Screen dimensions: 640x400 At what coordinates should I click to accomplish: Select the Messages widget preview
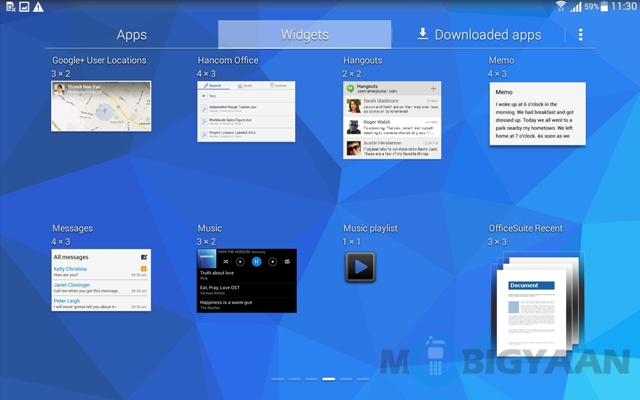tap(101, 280)
